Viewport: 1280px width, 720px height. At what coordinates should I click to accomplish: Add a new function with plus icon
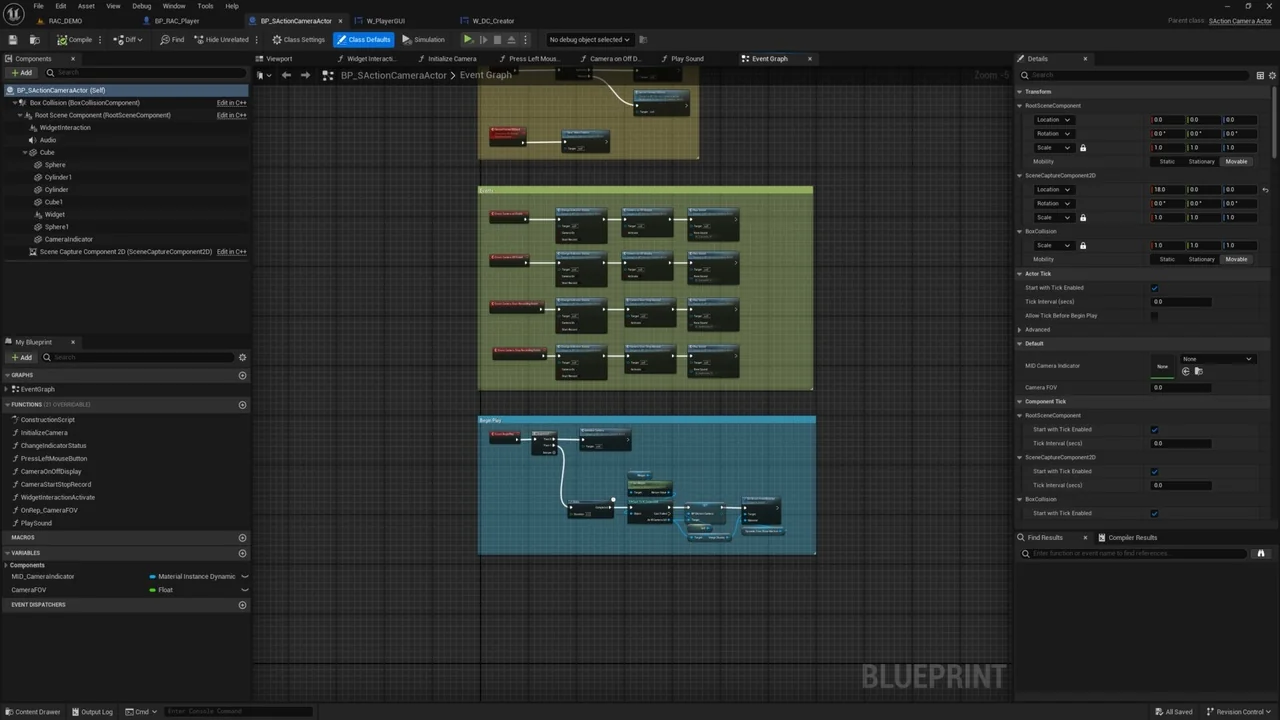point(242,405)
